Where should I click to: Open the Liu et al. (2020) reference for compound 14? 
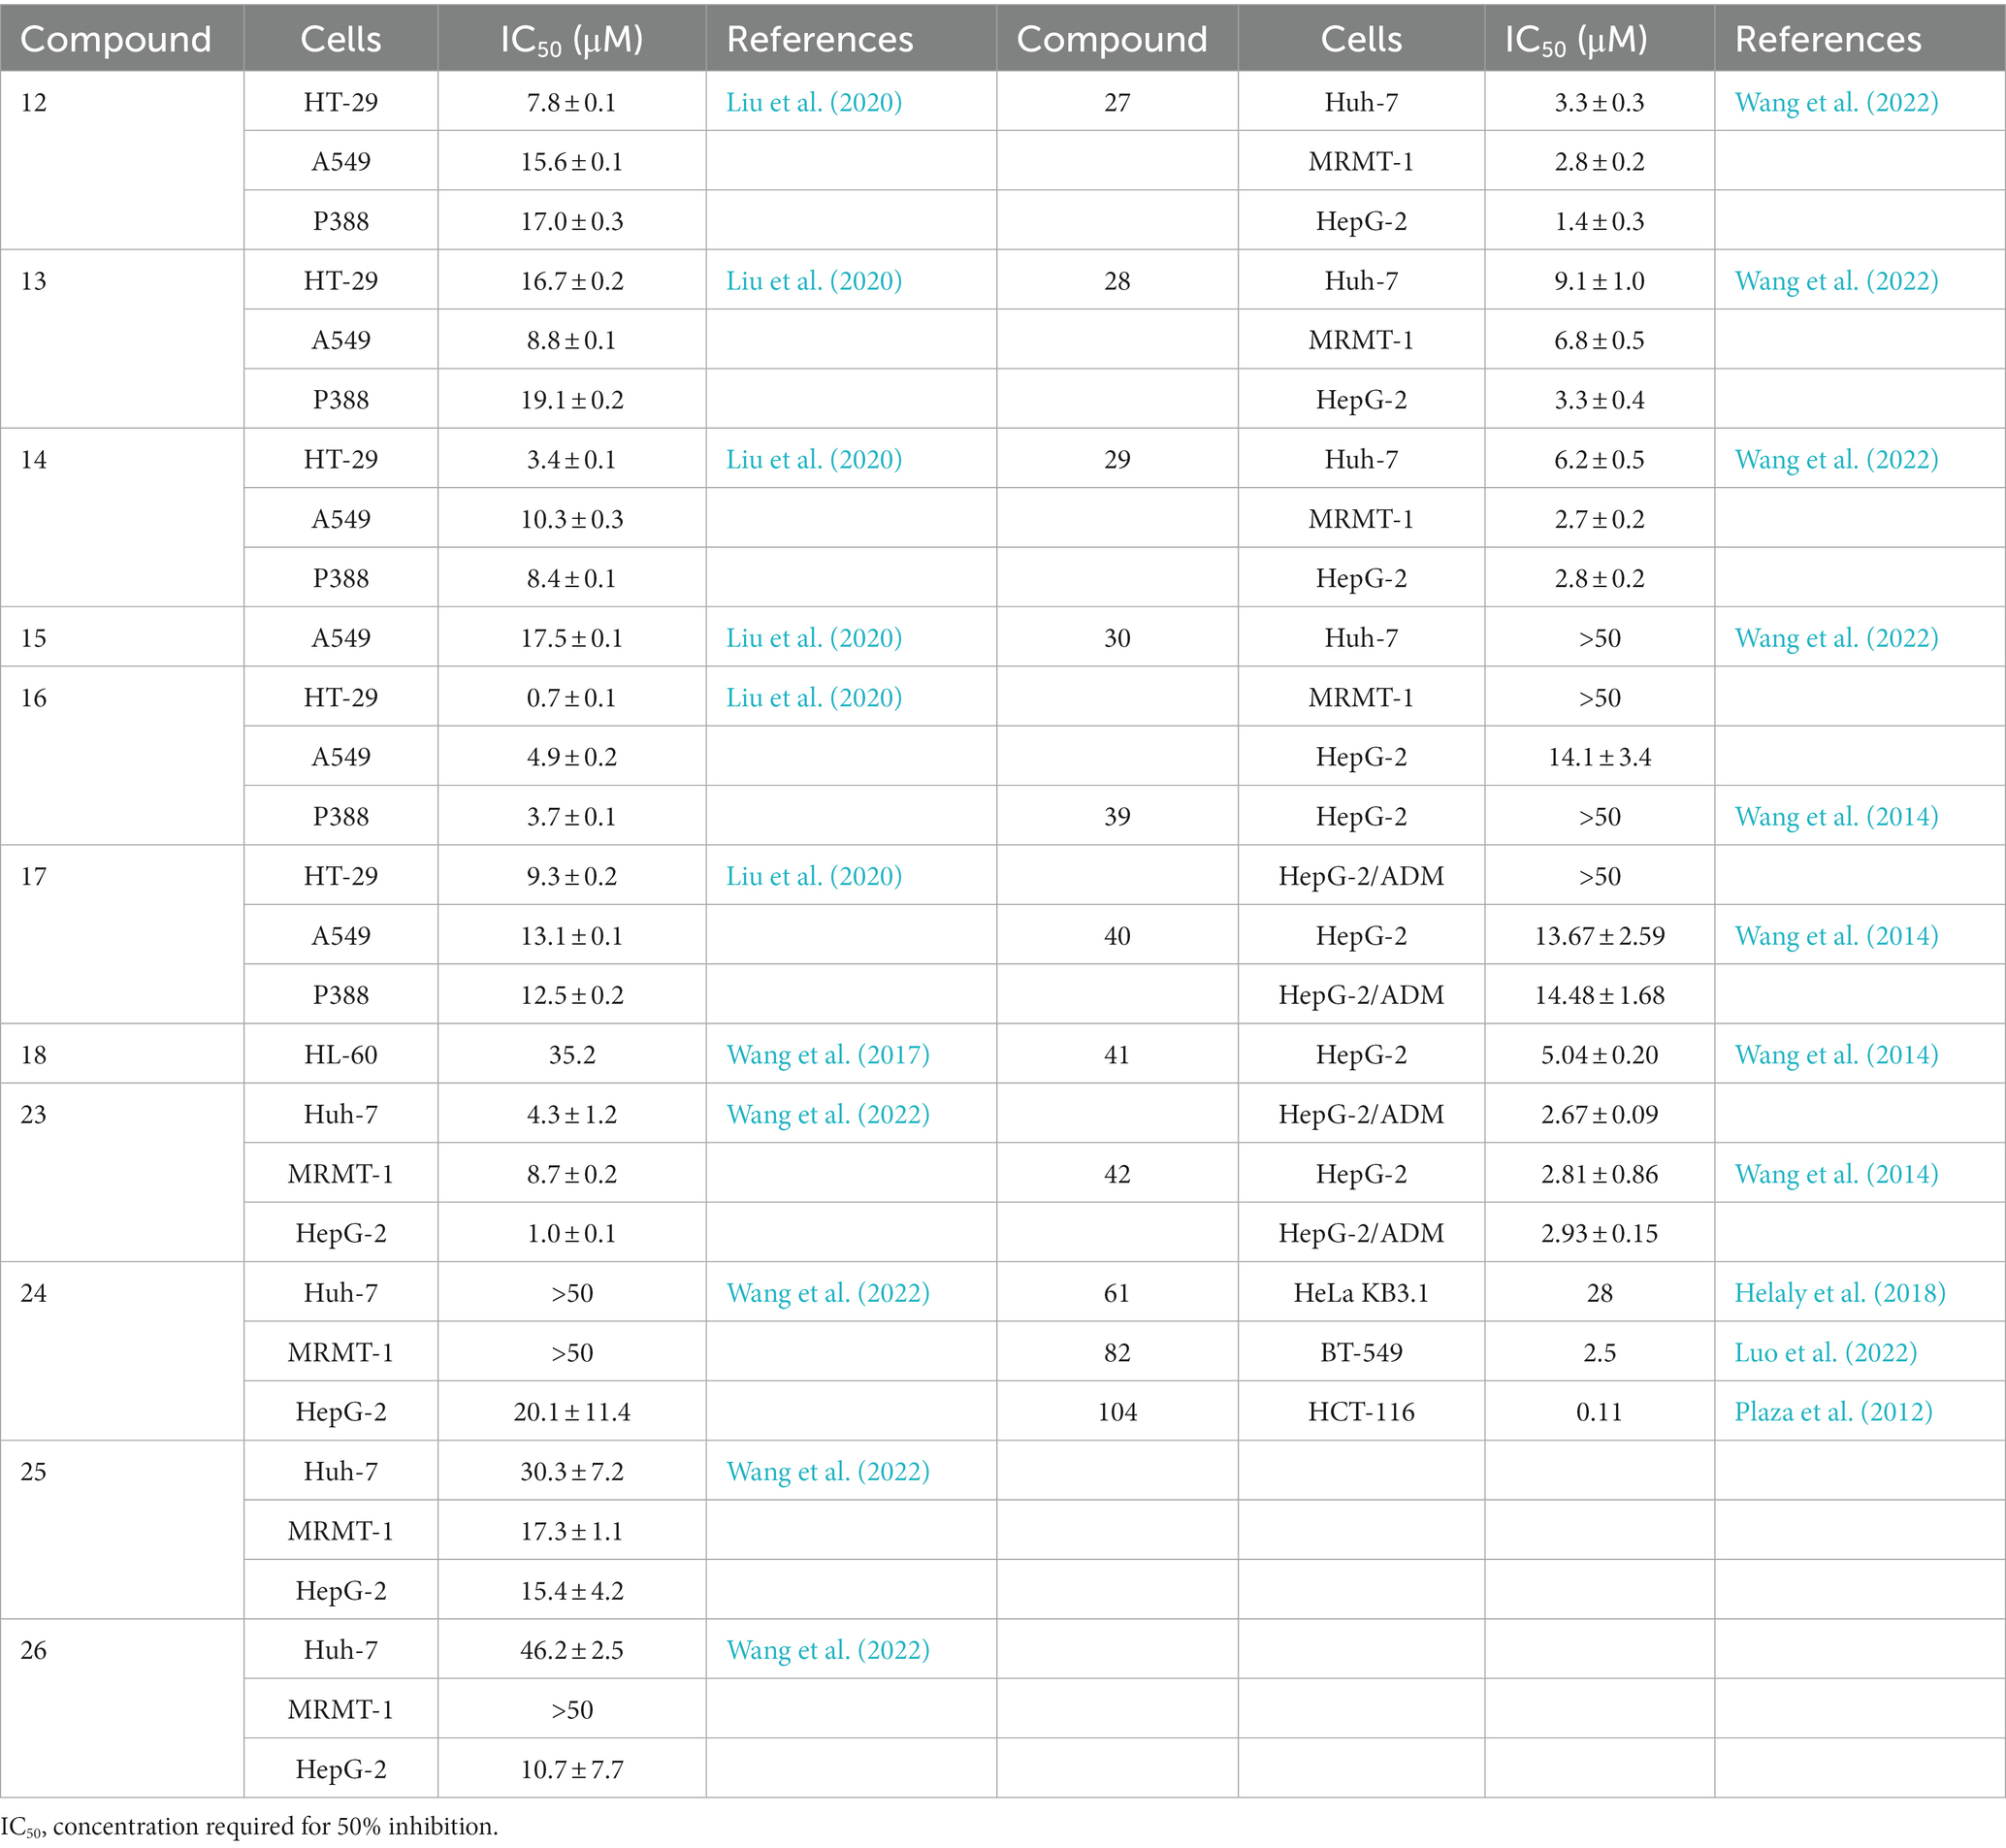pos(814,460)
